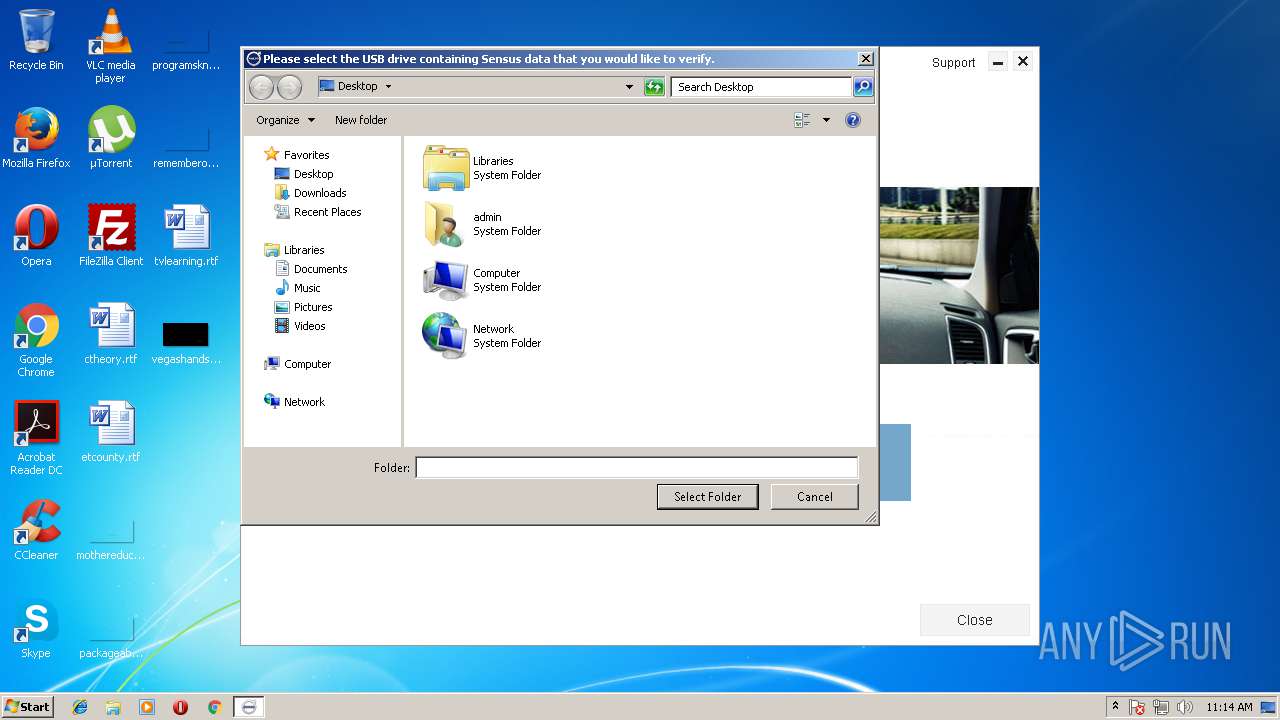
Task: Select Network in navigation pane
Action: click(294, 402)
